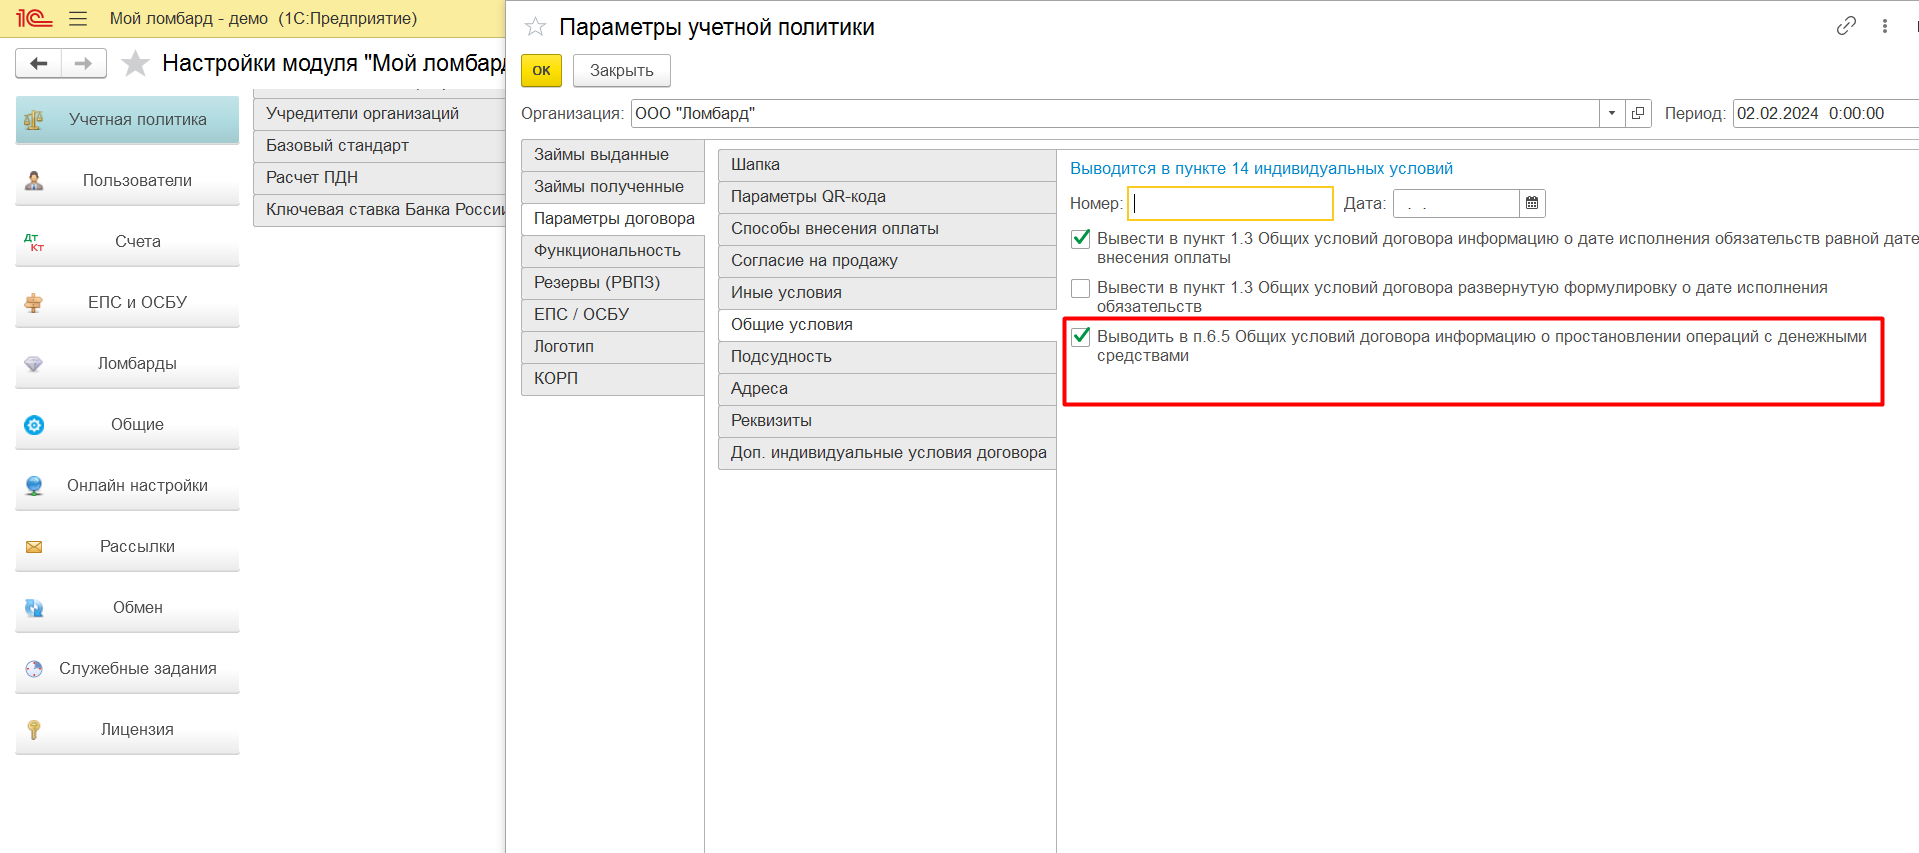Add settings page to favorites star
The height and width of the screenshot is (853, 1919).
coord(135,64)
